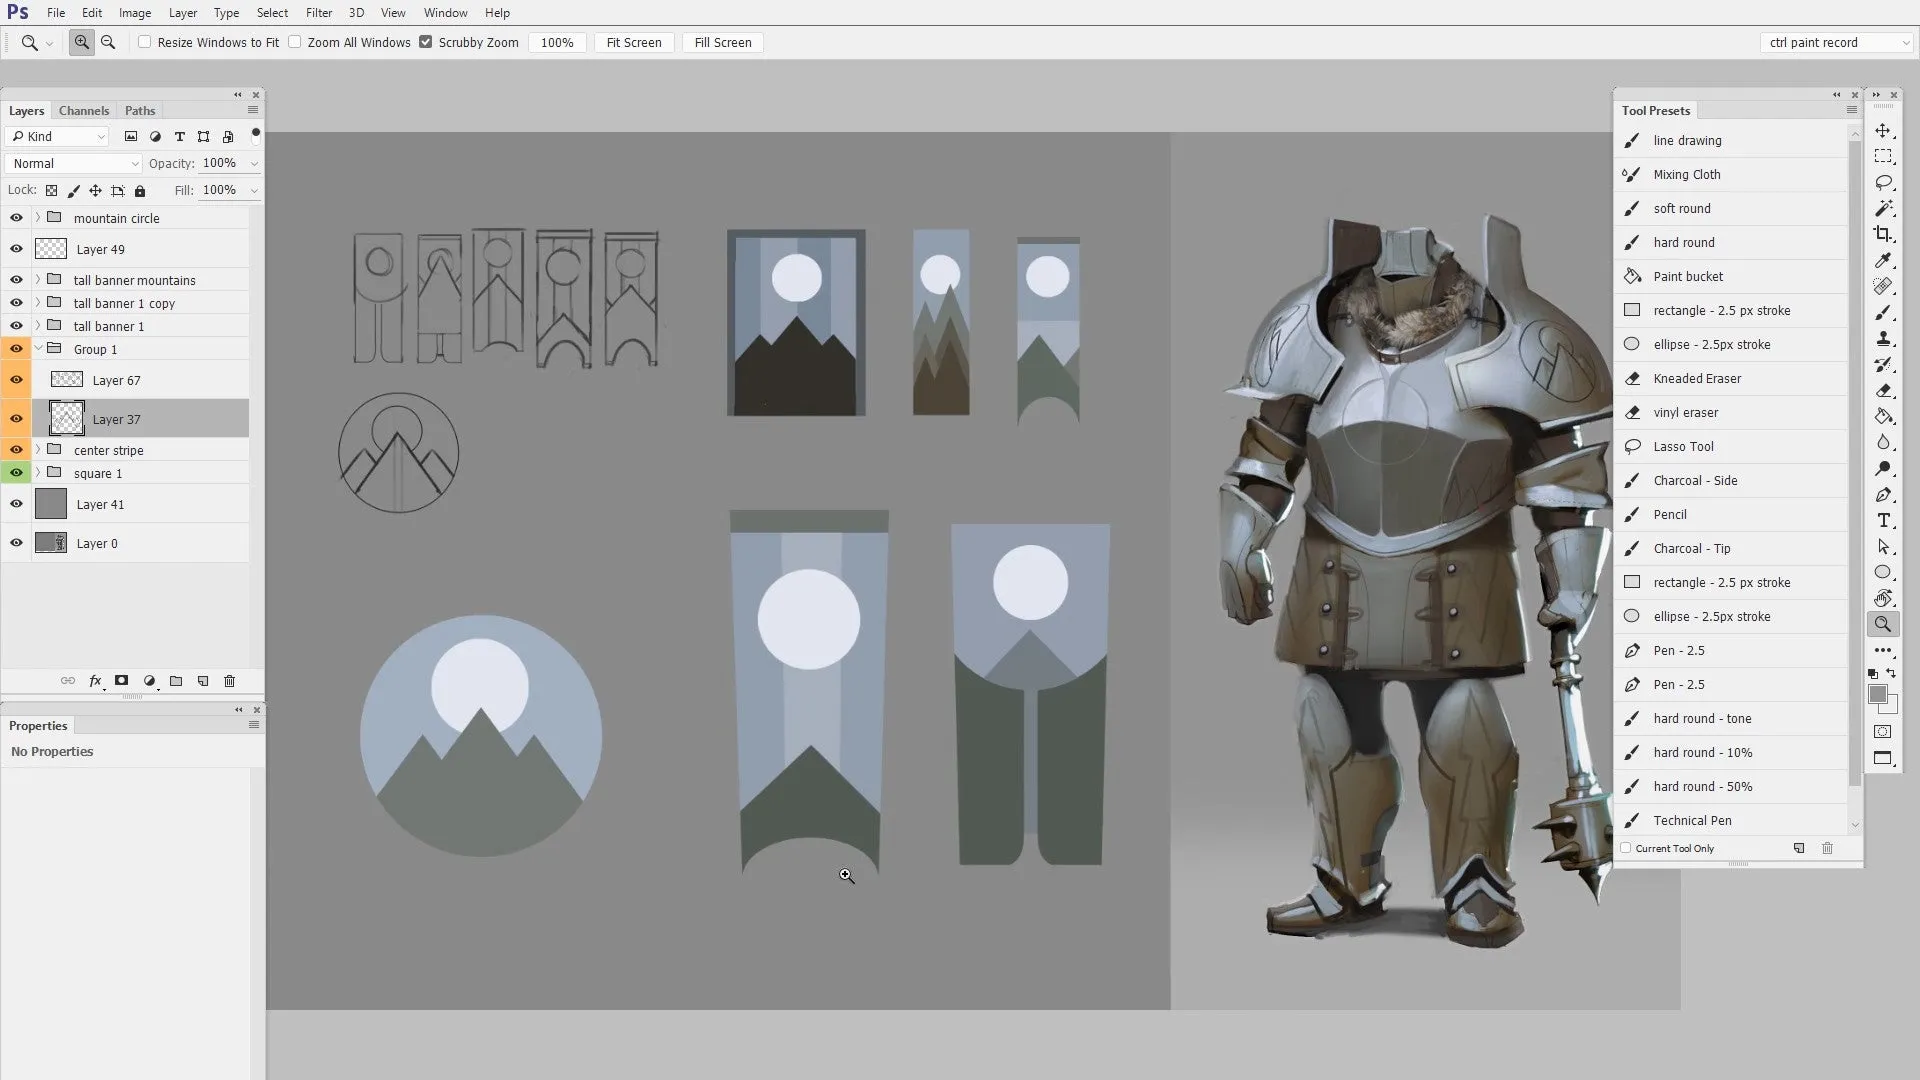The width and height of the screenshot is (1920, 1080).
Task: Select the Blur tool
Action: (1883, 442)
